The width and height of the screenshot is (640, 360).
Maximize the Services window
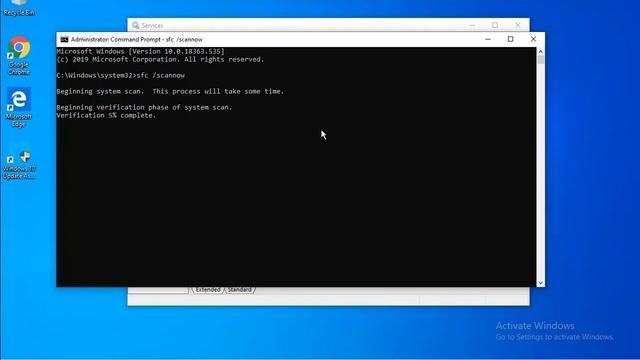coord(495,25)
